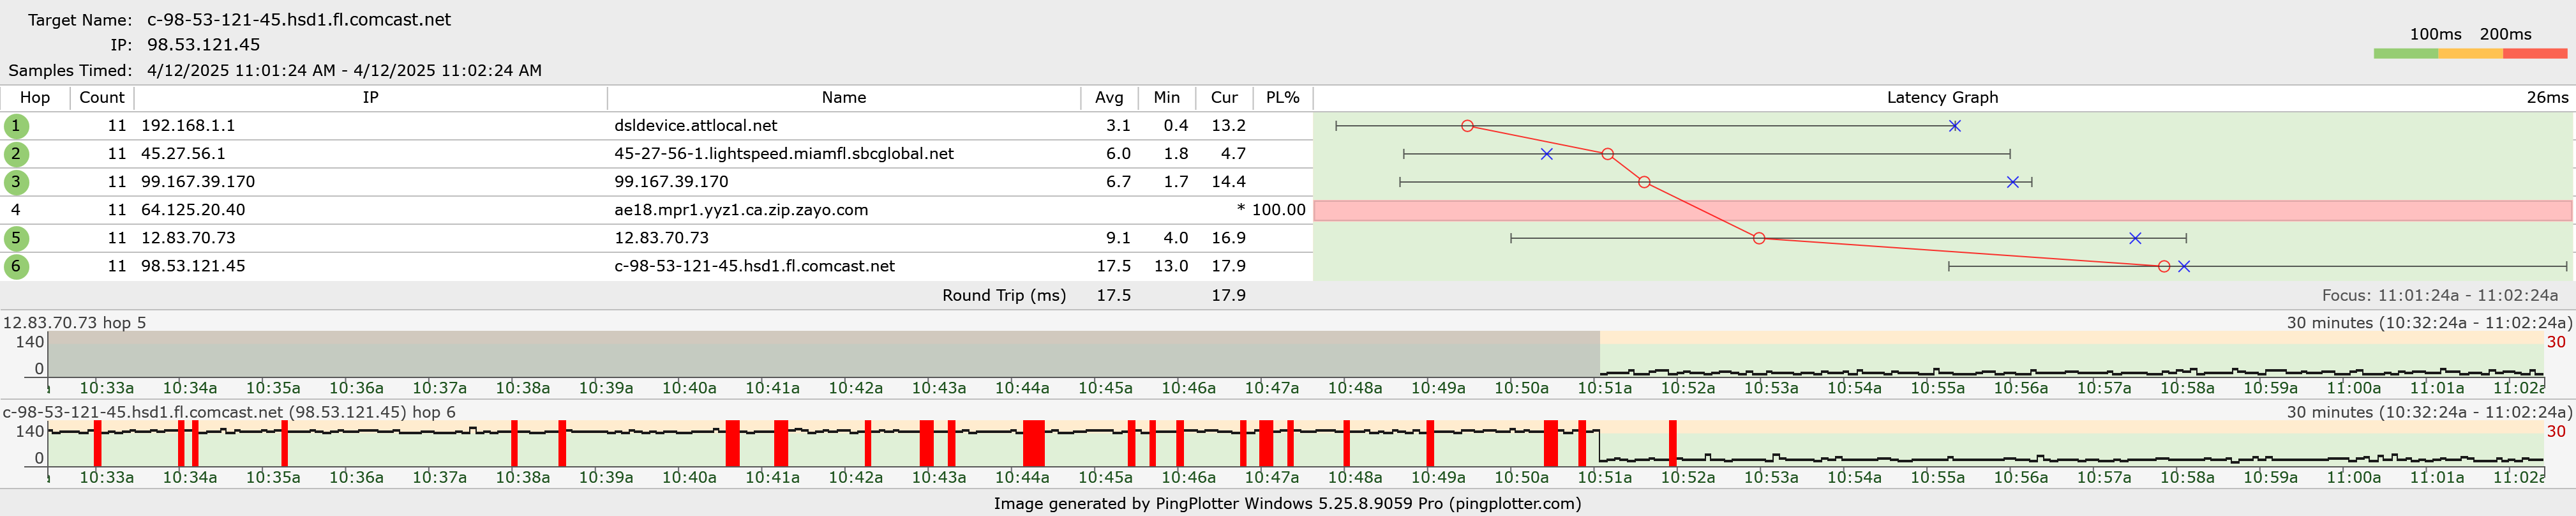Click hop 4 number in Hop column
Screen dimensions: 2576x516
click(16, 210)
